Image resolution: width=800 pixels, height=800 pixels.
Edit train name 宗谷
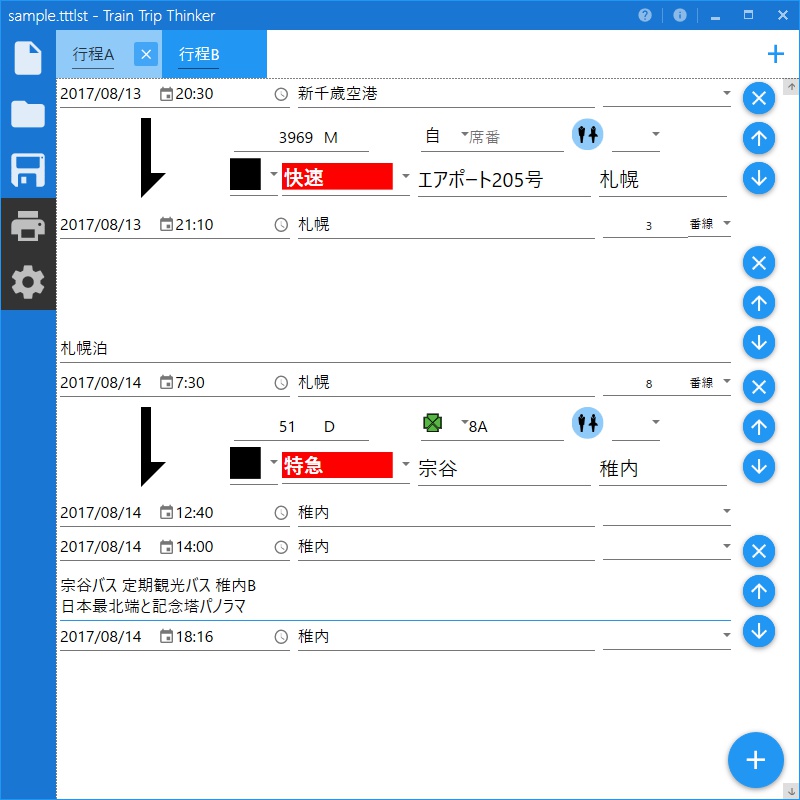tap(504, 468)
